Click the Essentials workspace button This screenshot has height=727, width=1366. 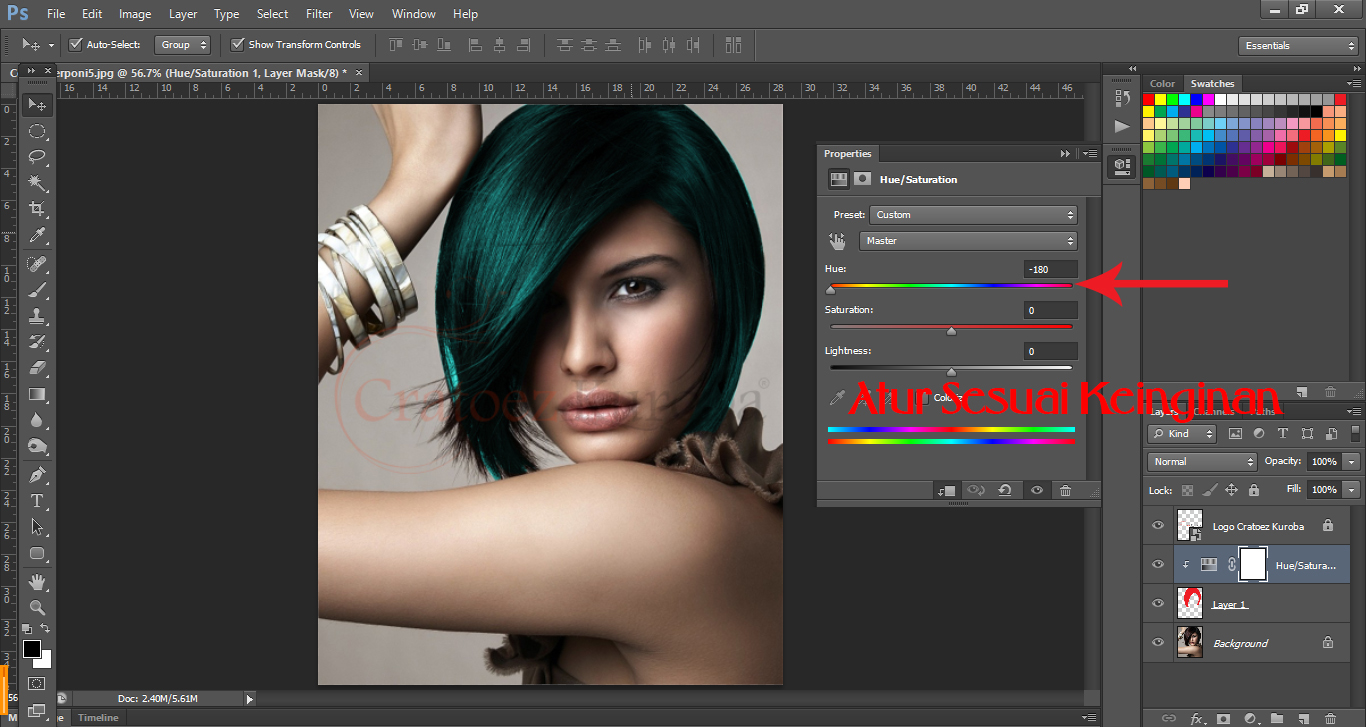(x=1297, y=44)
